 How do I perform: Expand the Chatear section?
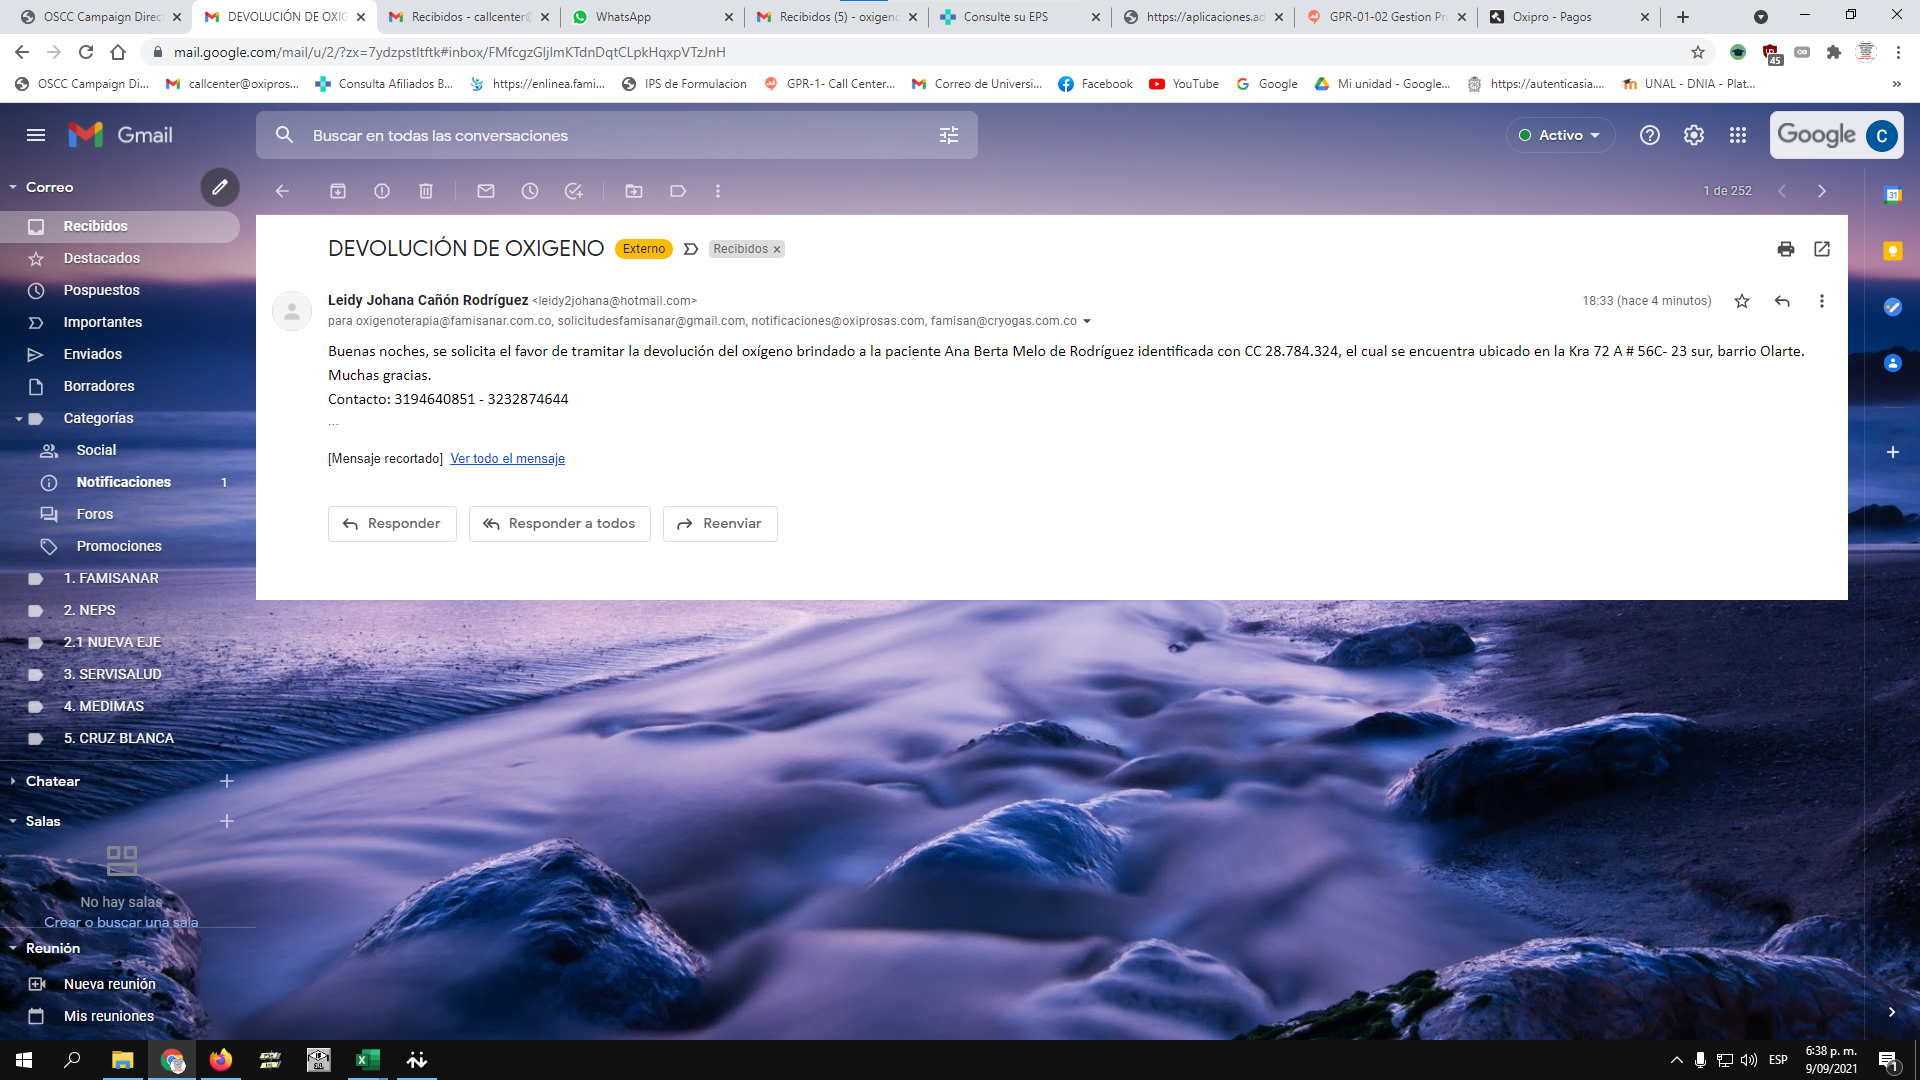pos(13,781)
